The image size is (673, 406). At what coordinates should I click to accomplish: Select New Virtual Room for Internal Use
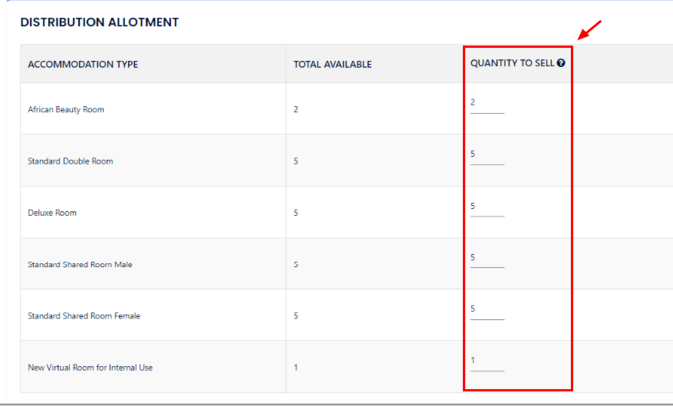90,368
